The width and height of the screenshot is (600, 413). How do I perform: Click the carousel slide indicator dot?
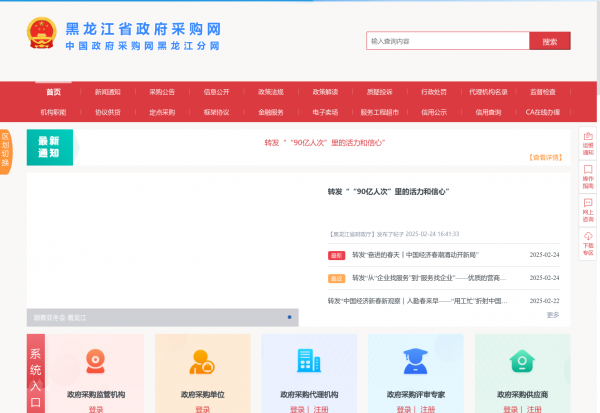[289, 317]
